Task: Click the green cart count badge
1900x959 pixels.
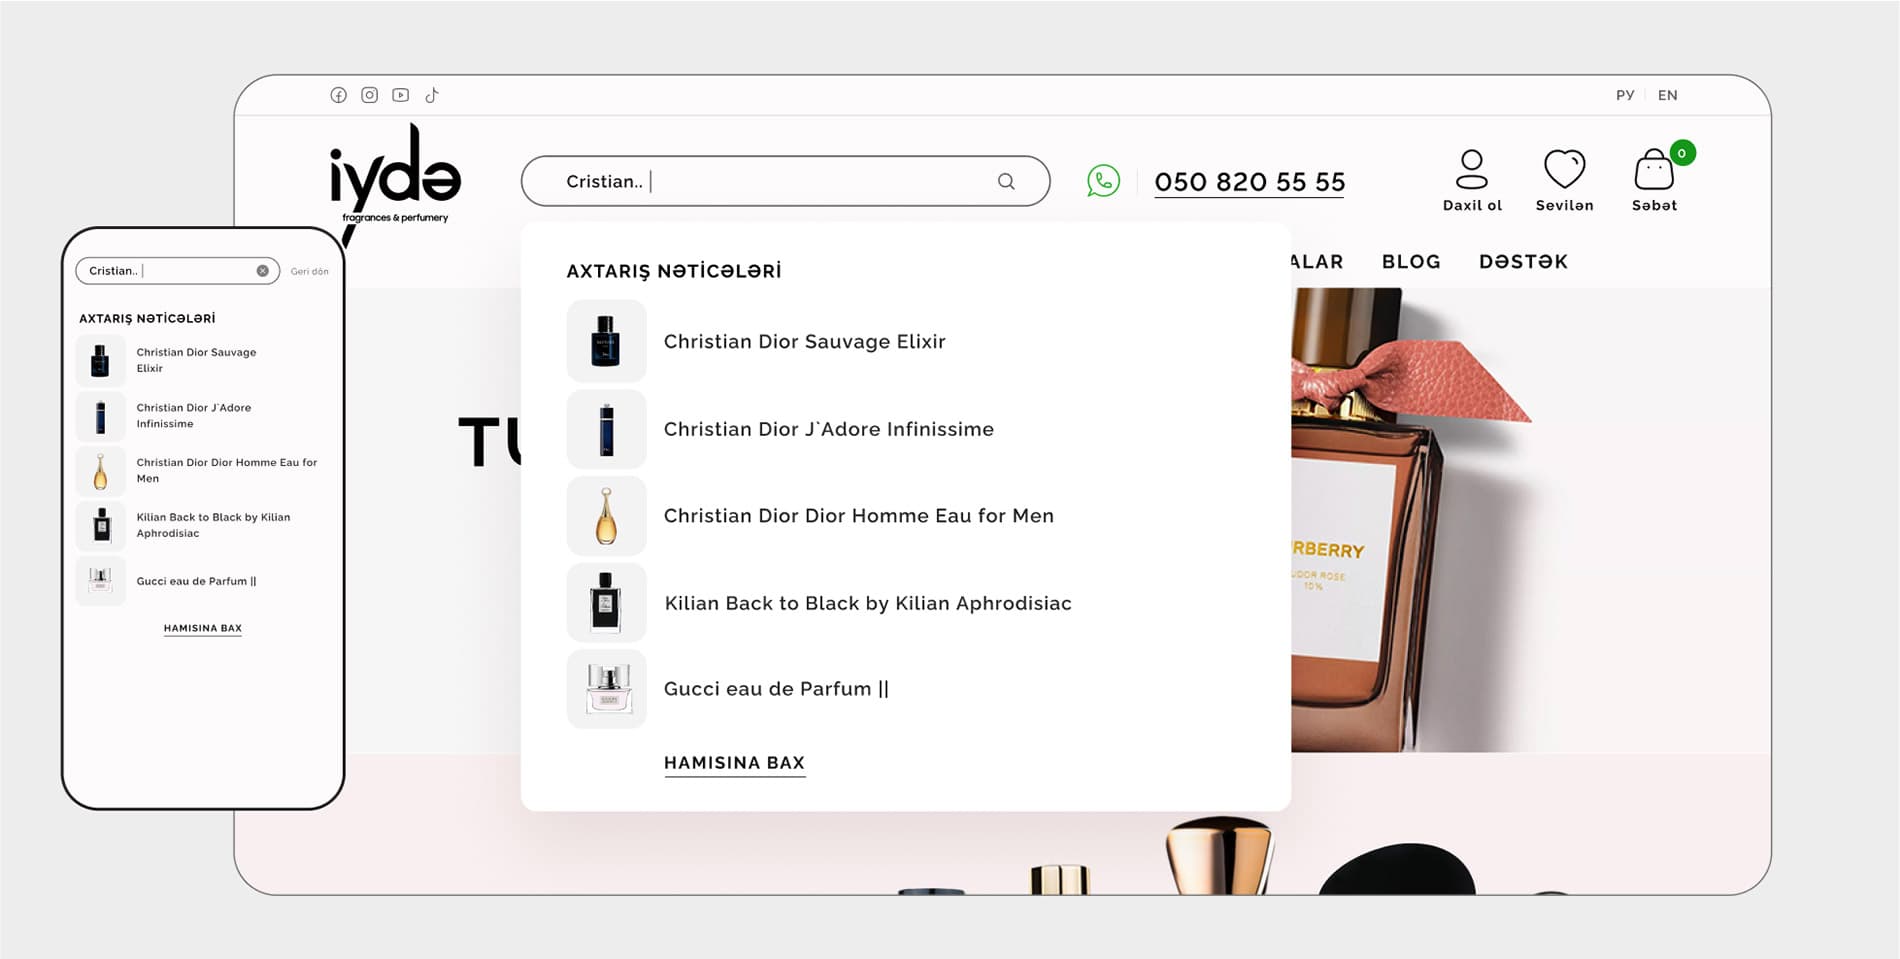Action: coord(1682,153)
